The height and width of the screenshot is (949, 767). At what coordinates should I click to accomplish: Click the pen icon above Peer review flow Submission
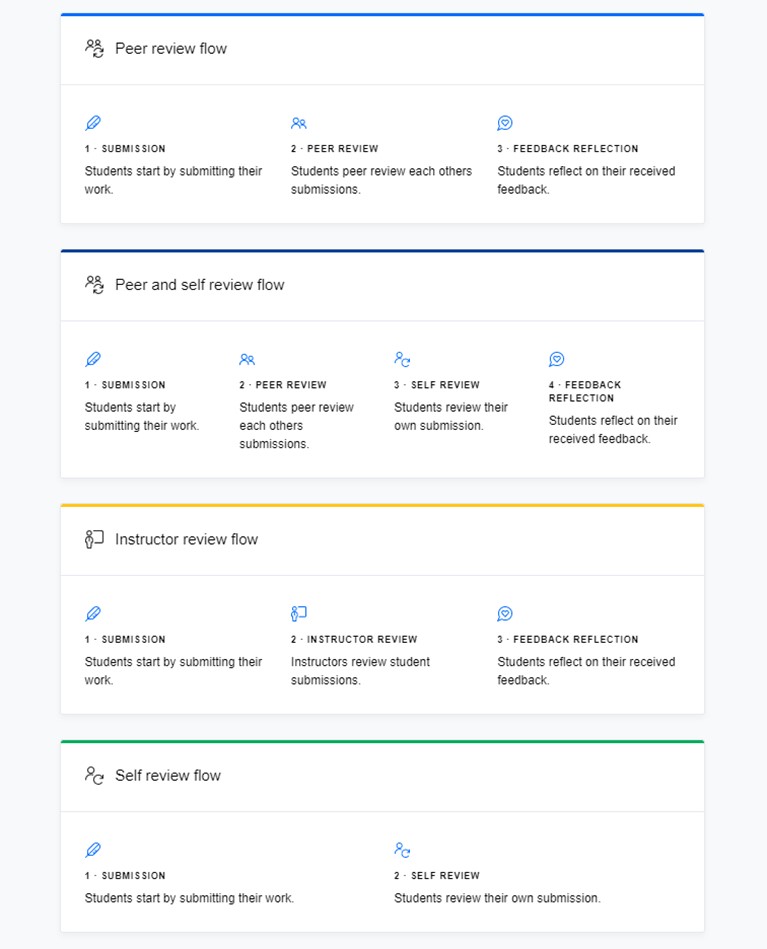point(93,123)
